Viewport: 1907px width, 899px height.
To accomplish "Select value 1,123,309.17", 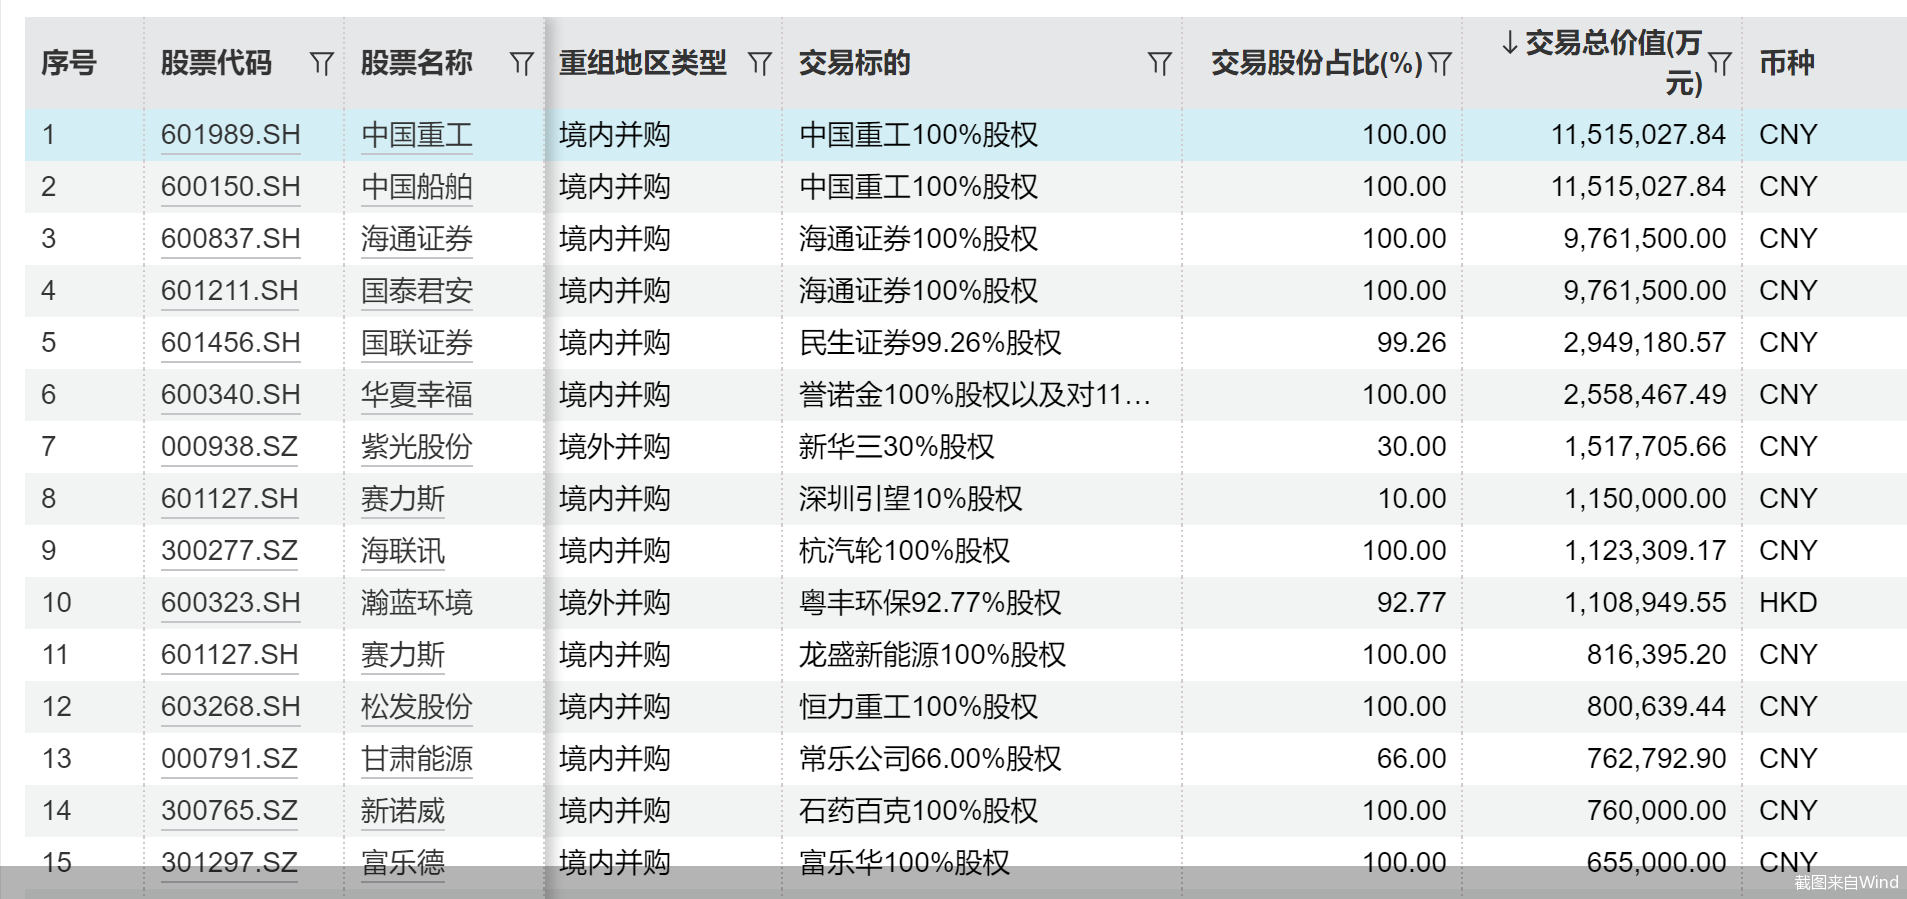I will pos(1645,551).
